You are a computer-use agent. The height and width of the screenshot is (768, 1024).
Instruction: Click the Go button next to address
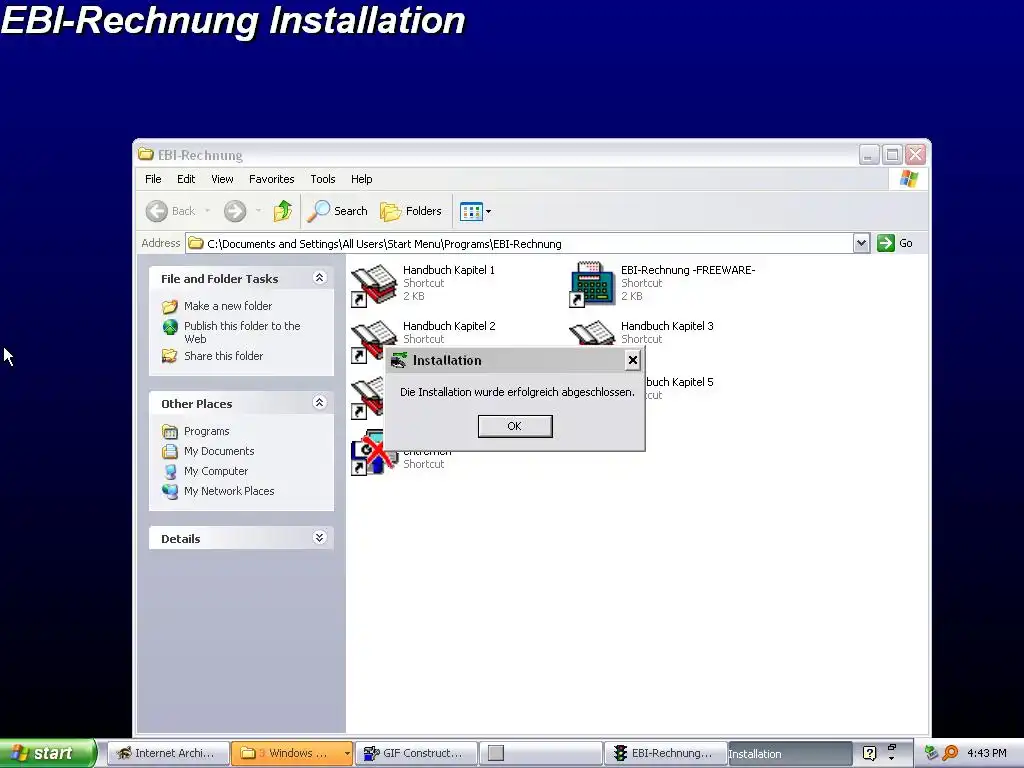coord(895,243)
